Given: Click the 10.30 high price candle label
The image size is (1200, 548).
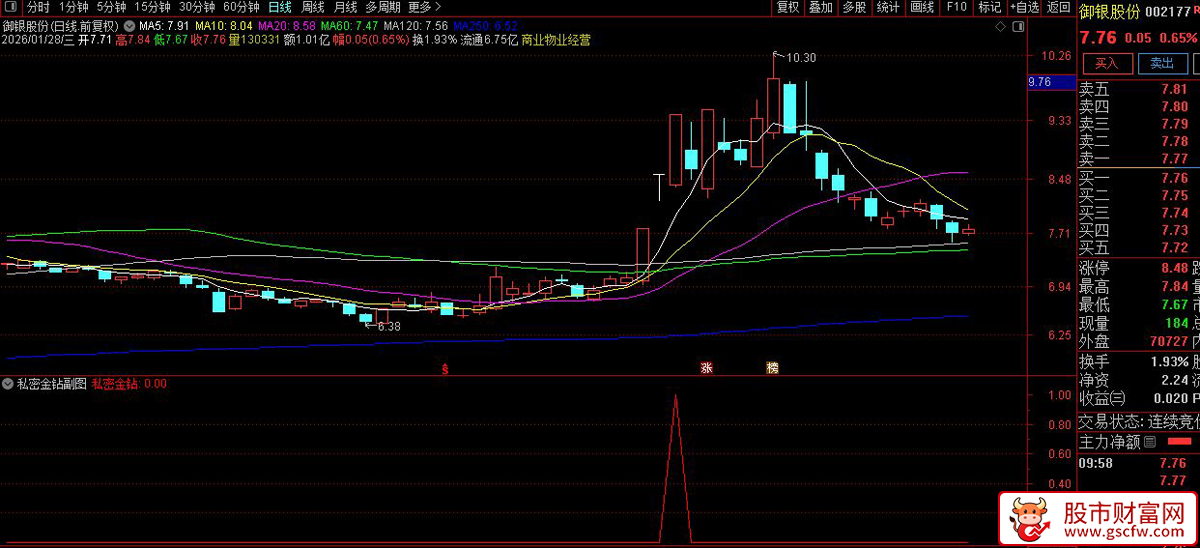Looking at the screenshot, I should click(x=801, y=58).
